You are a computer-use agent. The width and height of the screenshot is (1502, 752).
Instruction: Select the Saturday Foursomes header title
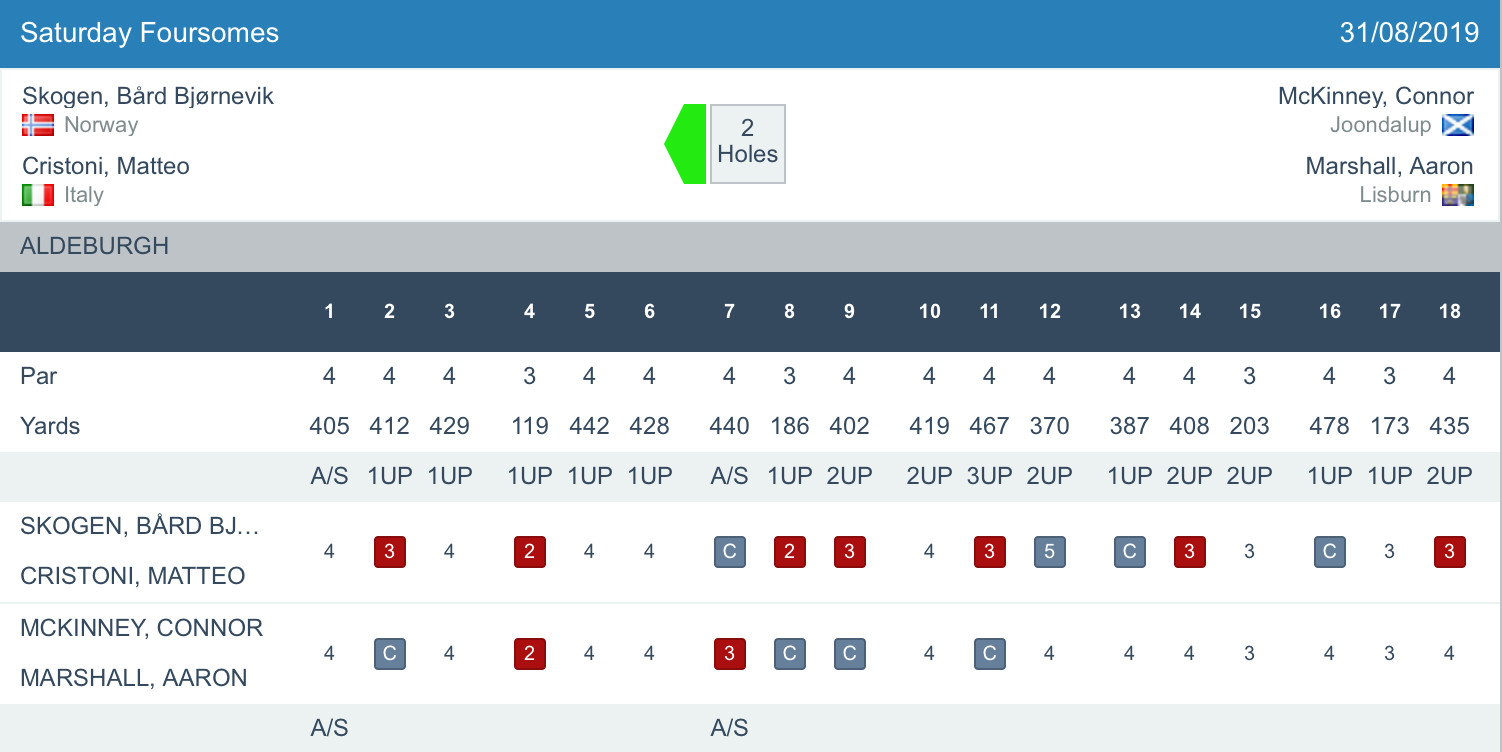coord(150,33)
